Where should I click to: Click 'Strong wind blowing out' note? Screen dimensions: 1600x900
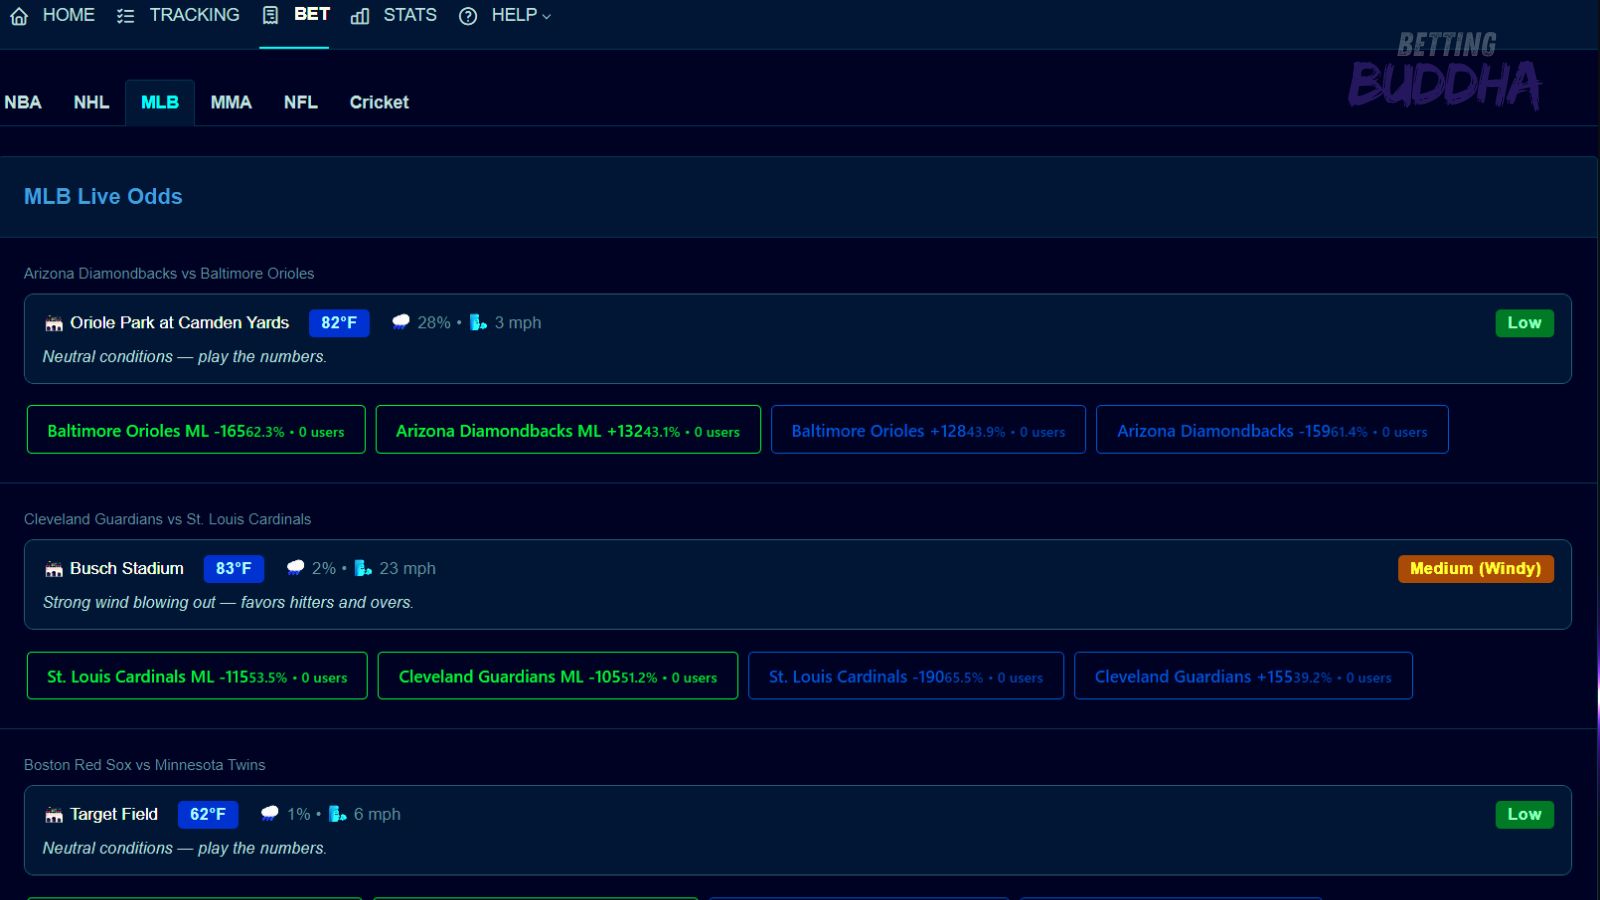(228, 602)
